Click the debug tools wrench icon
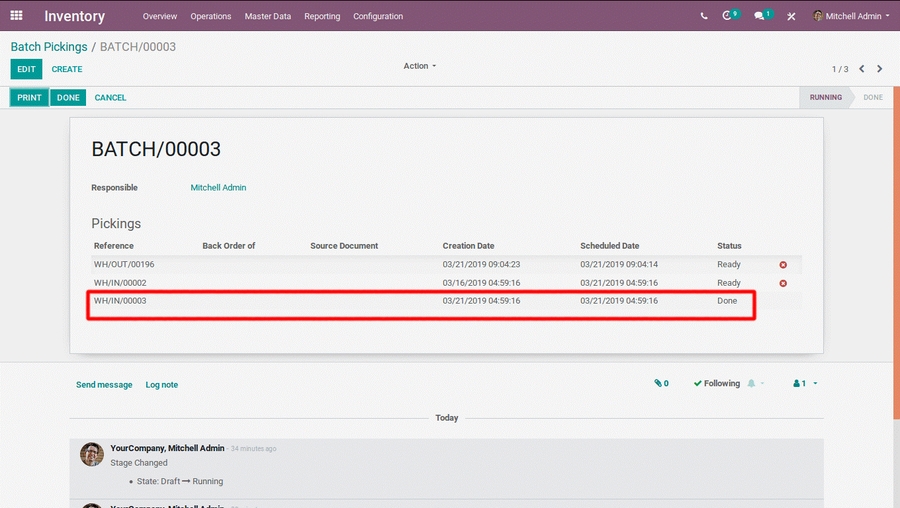Screen dimensions: 900x508 pyautogui.click(x=791, y=16)
